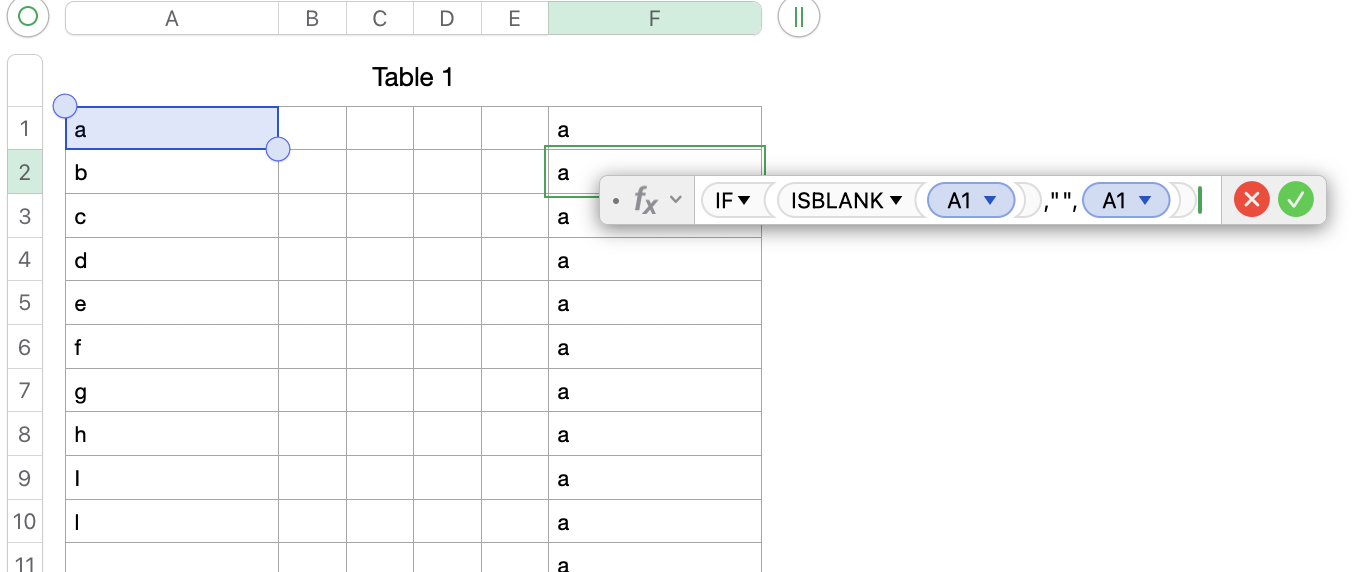This screenshot has width=1354, height=572.
Task: Select the row 2 header
Action: (24, 172)
